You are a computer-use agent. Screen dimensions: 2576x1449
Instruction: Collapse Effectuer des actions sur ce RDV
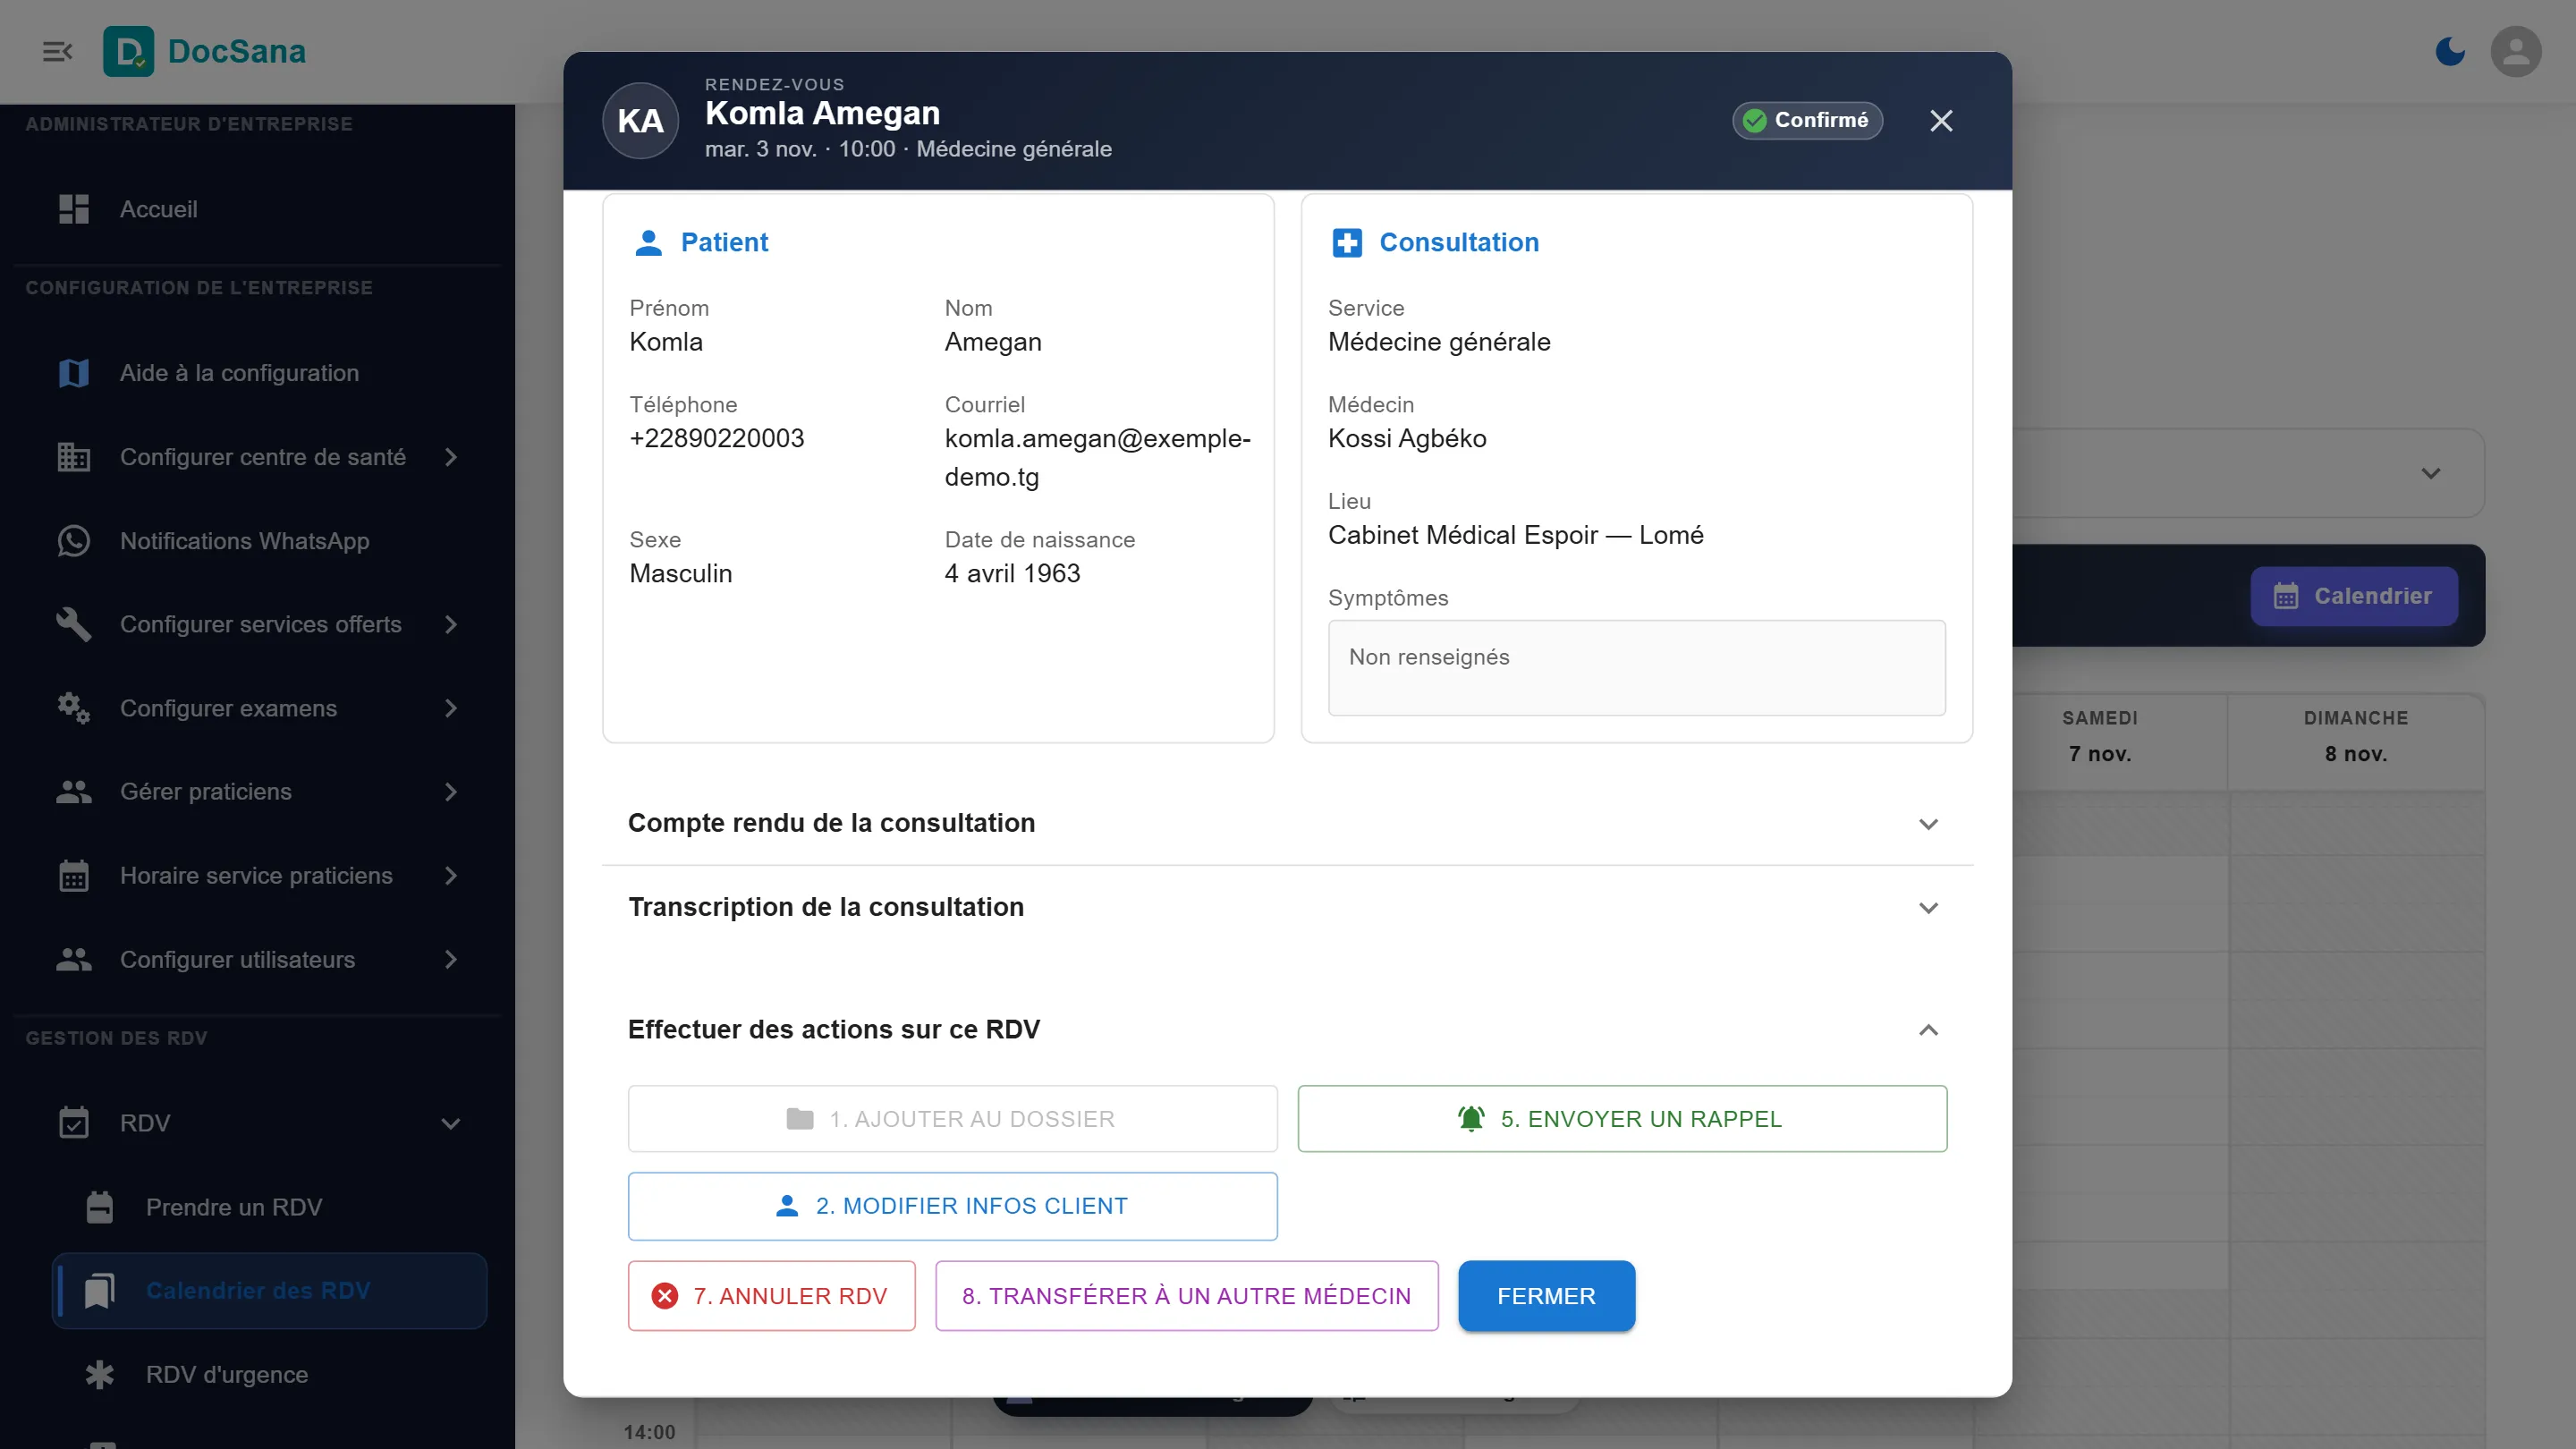click(1287, 1030)
